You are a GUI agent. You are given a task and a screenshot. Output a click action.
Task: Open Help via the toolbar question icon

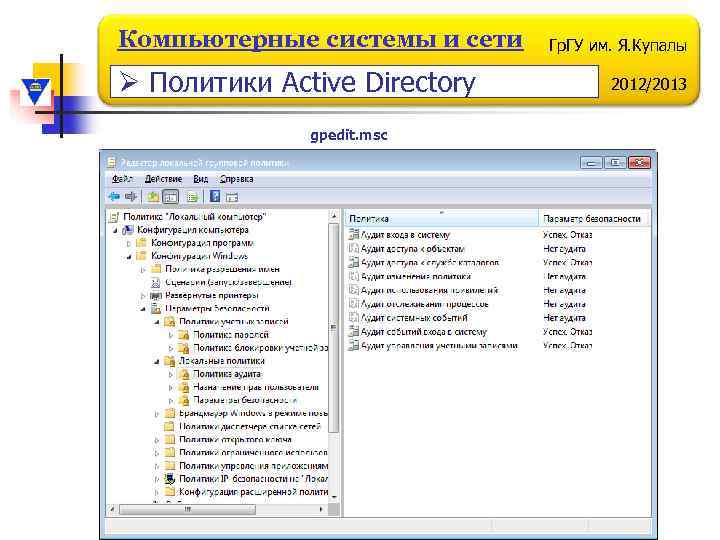coord(214,197)
